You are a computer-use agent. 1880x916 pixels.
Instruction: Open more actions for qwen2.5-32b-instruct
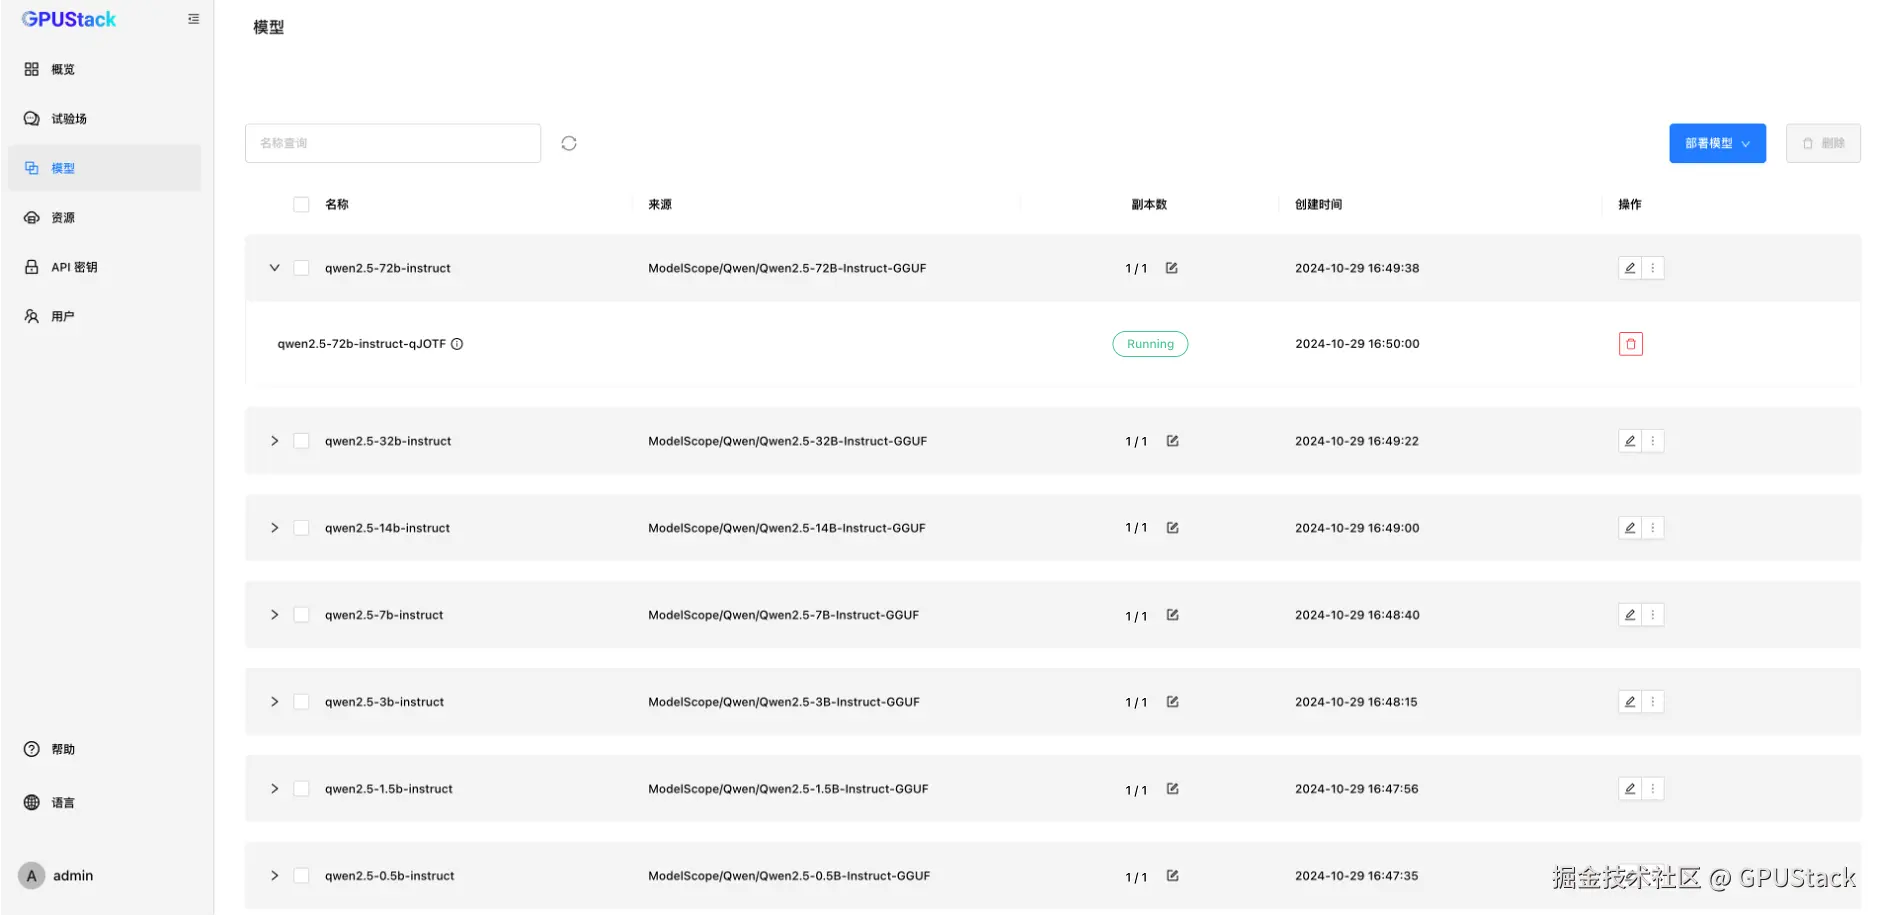1653,441
